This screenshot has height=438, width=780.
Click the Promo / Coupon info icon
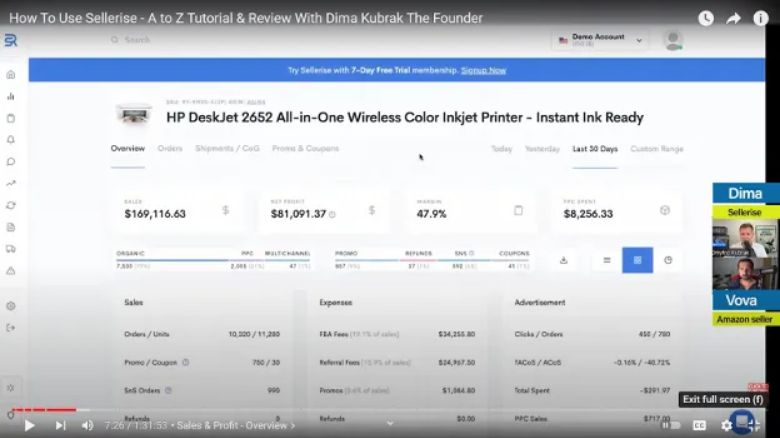point(186,362)
